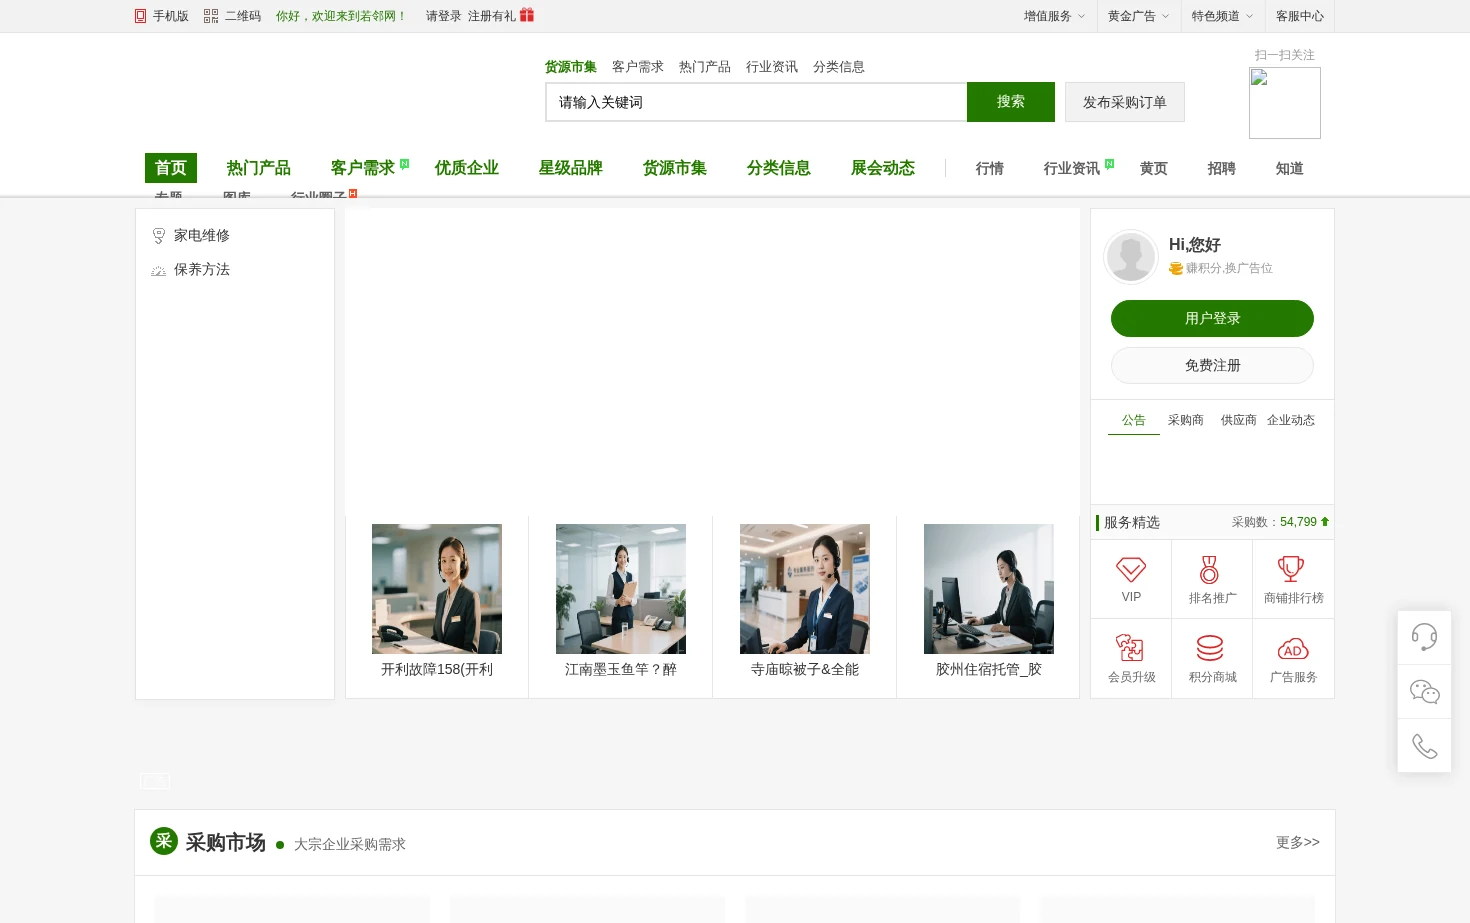Click the phone floating sidebar icon
1470x923 pixels.
[1424, 745]
